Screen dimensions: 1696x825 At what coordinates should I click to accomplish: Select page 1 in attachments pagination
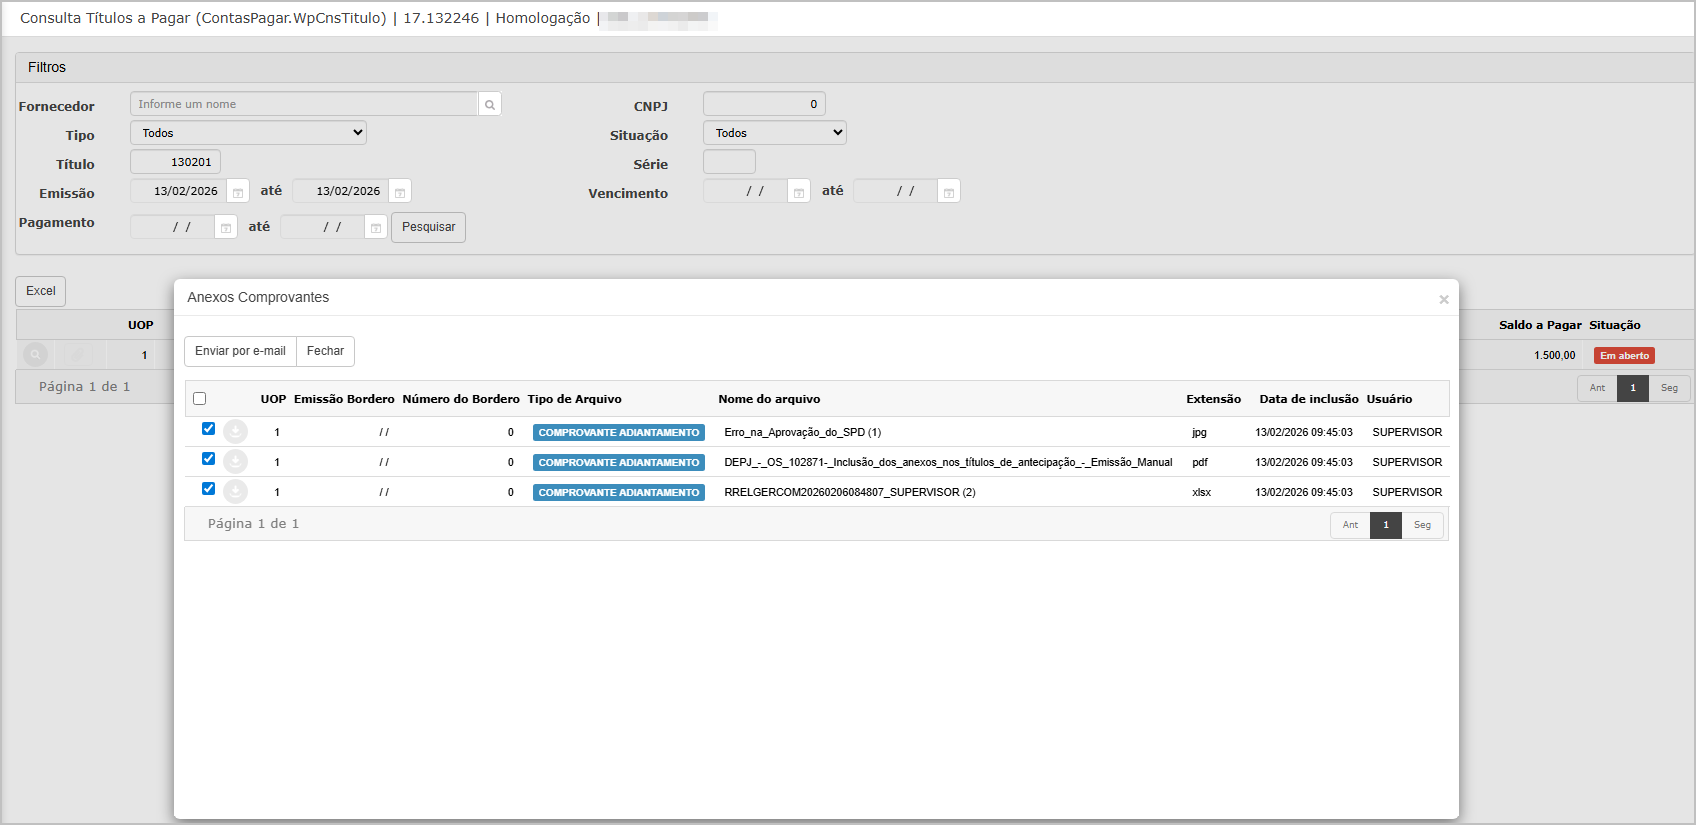[x=1385, y=525]
